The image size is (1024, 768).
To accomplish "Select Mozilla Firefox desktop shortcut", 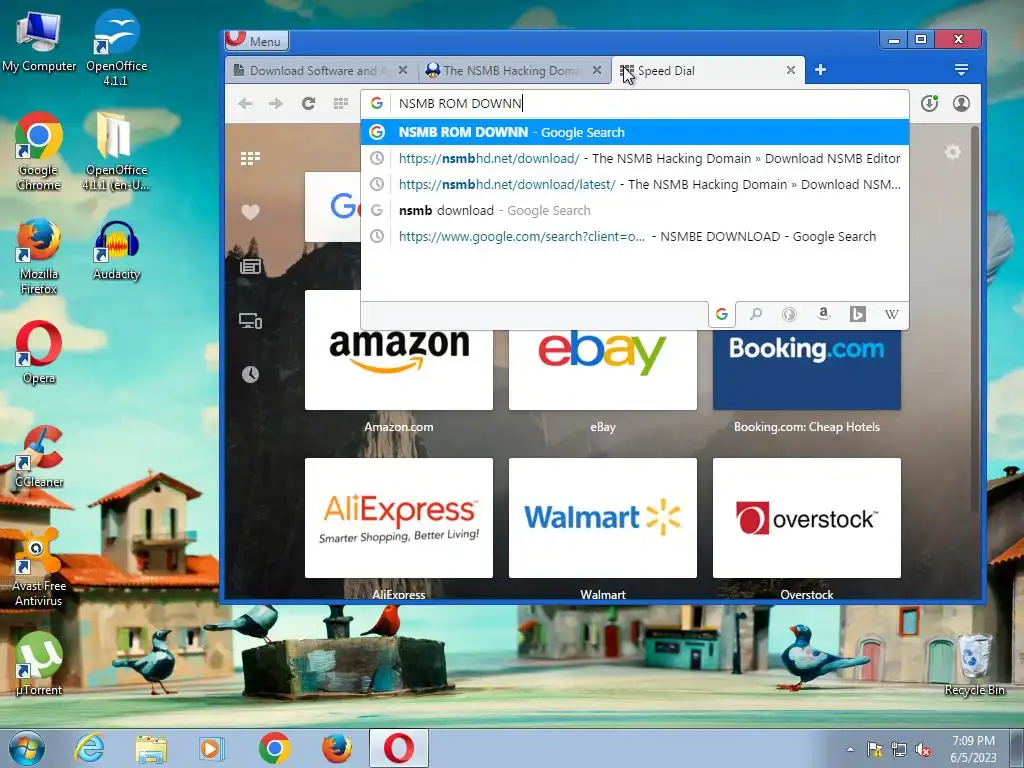I will [39, 256].
